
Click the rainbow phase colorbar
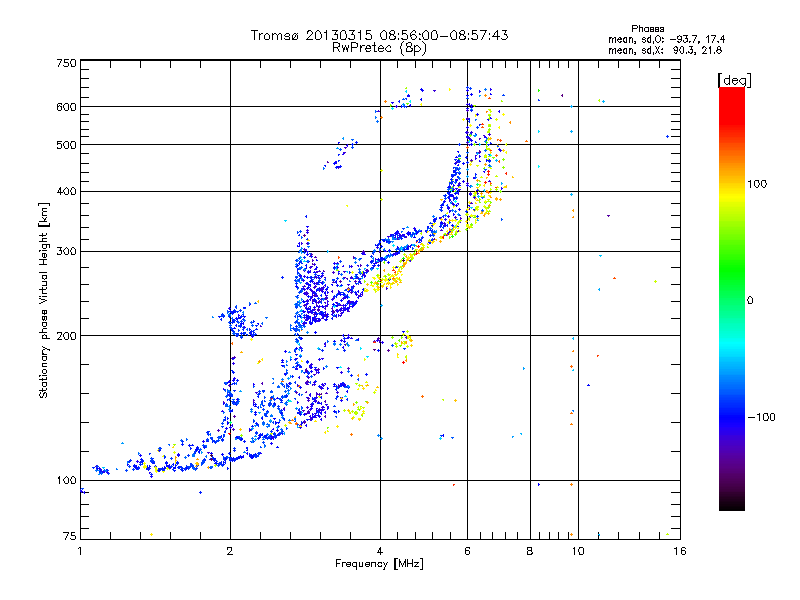click(732, 298)
